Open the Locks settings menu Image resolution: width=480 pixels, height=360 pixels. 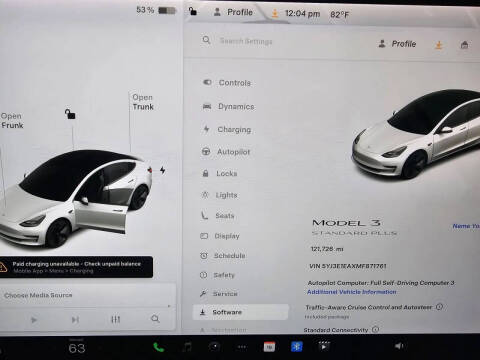(220, 173)
